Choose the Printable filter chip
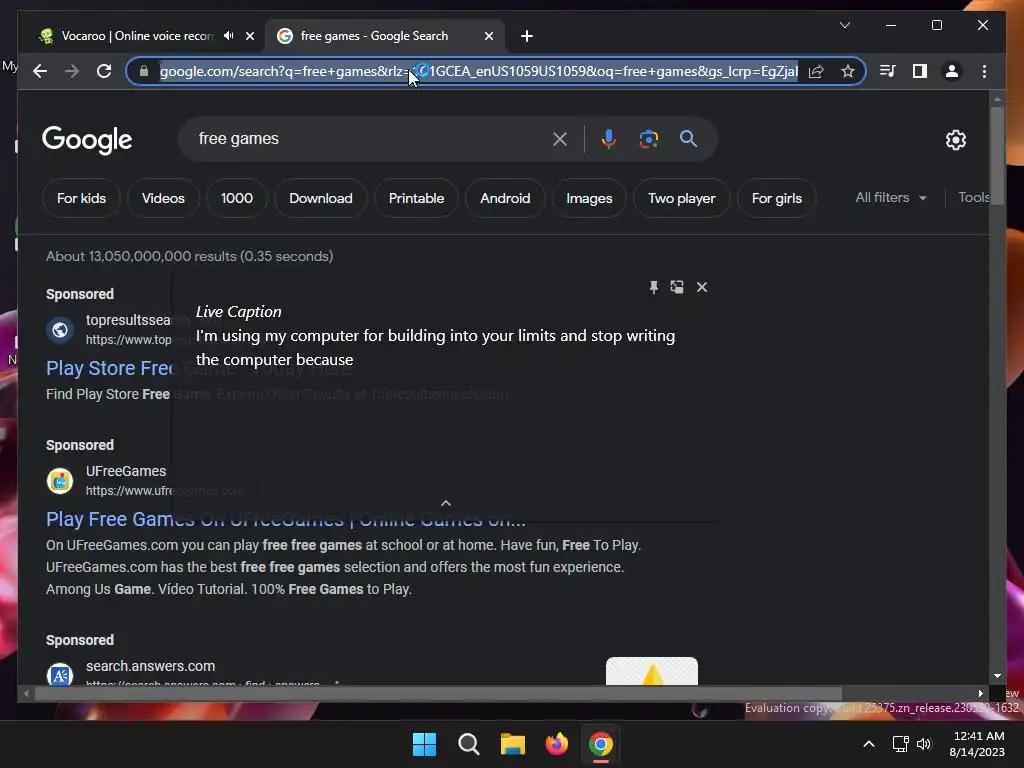1024x768 pixels. pos(416,198)
